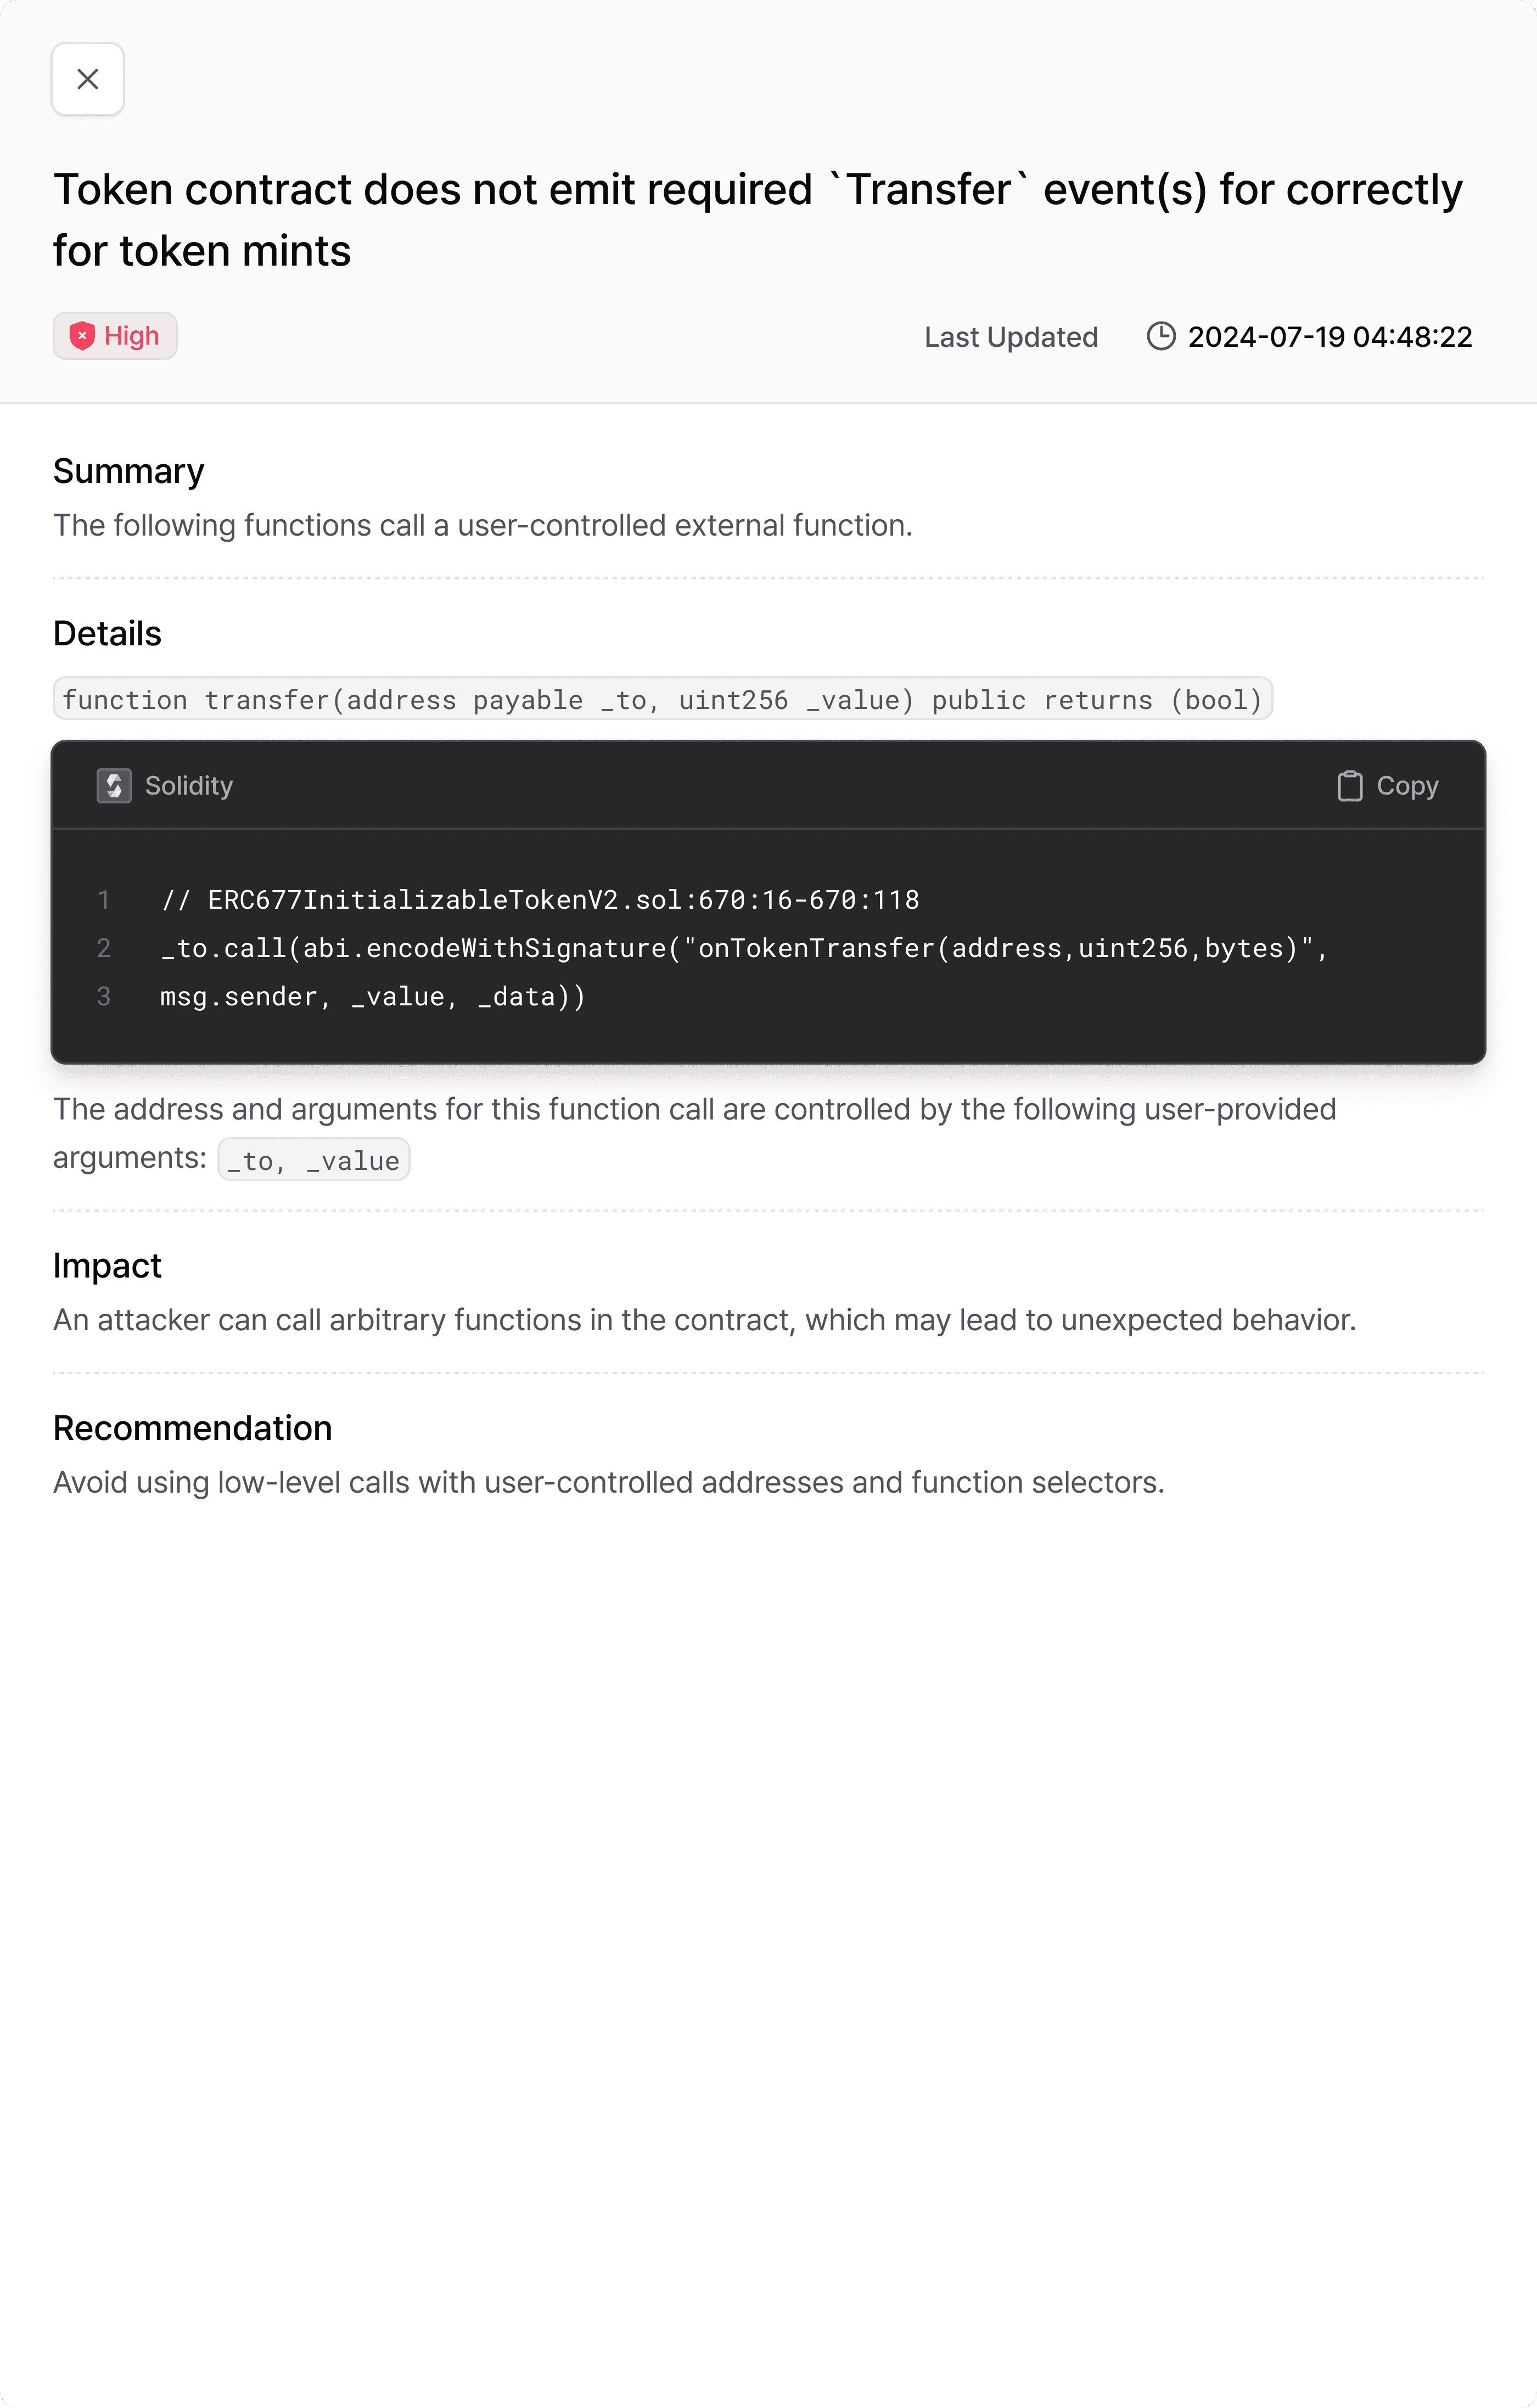Click code line 1 file reference comment

(x=540, y=900)
